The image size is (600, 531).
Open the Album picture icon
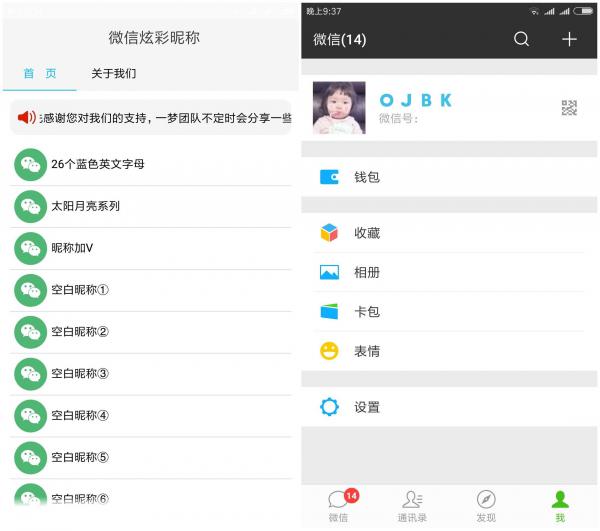[x=329, y=272]
